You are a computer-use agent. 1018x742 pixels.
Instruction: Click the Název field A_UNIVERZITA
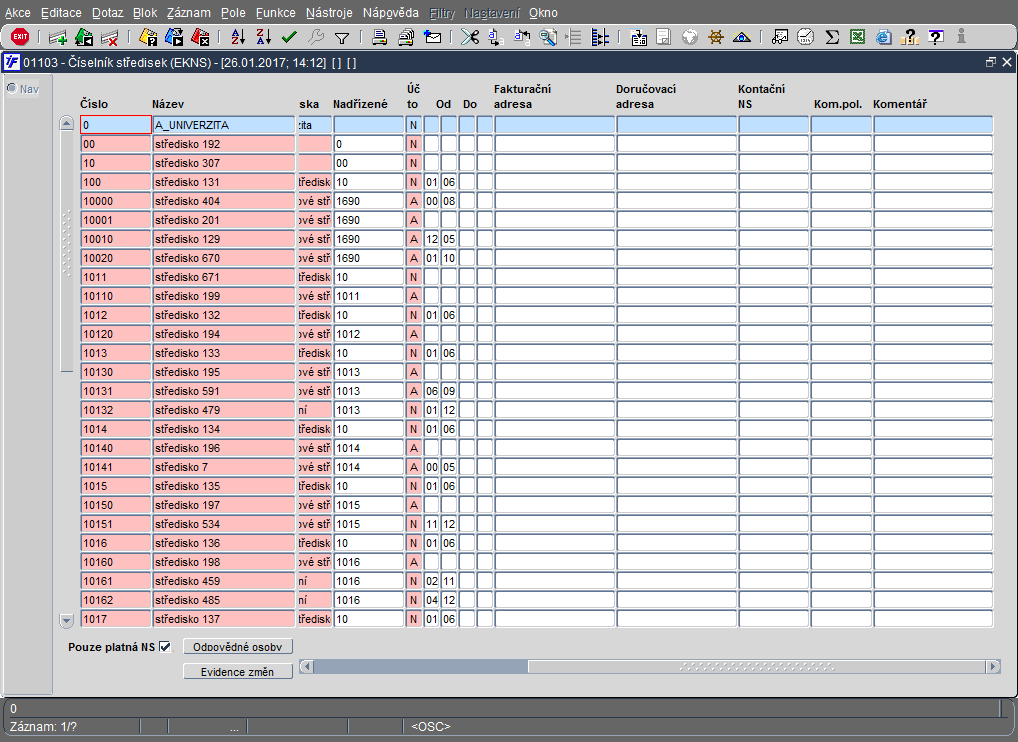(x=223, y=125)
